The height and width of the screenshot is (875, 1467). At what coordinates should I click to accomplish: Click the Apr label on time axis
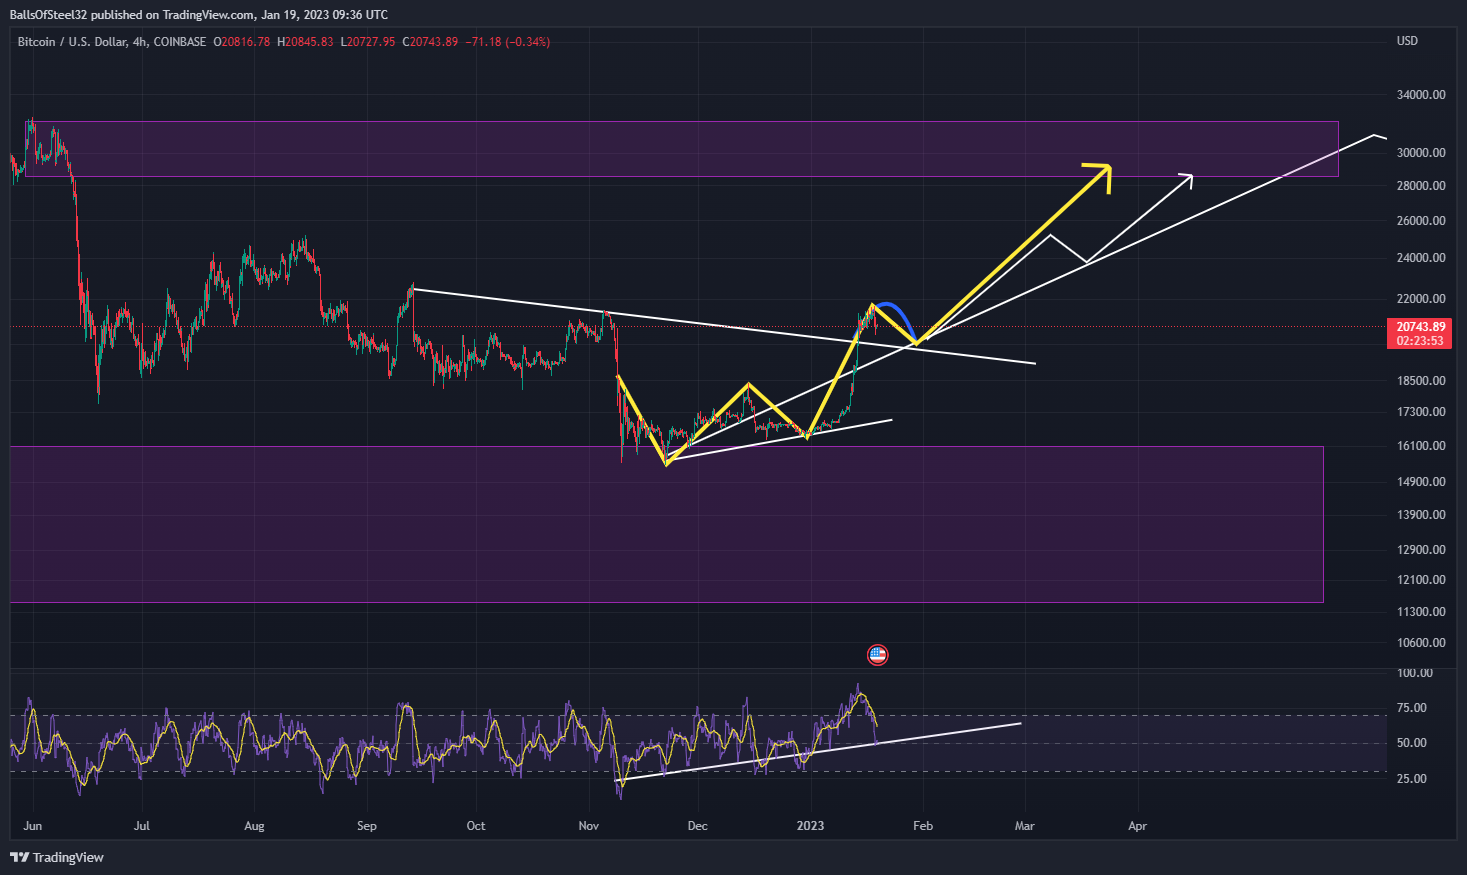pos(1137,826)
